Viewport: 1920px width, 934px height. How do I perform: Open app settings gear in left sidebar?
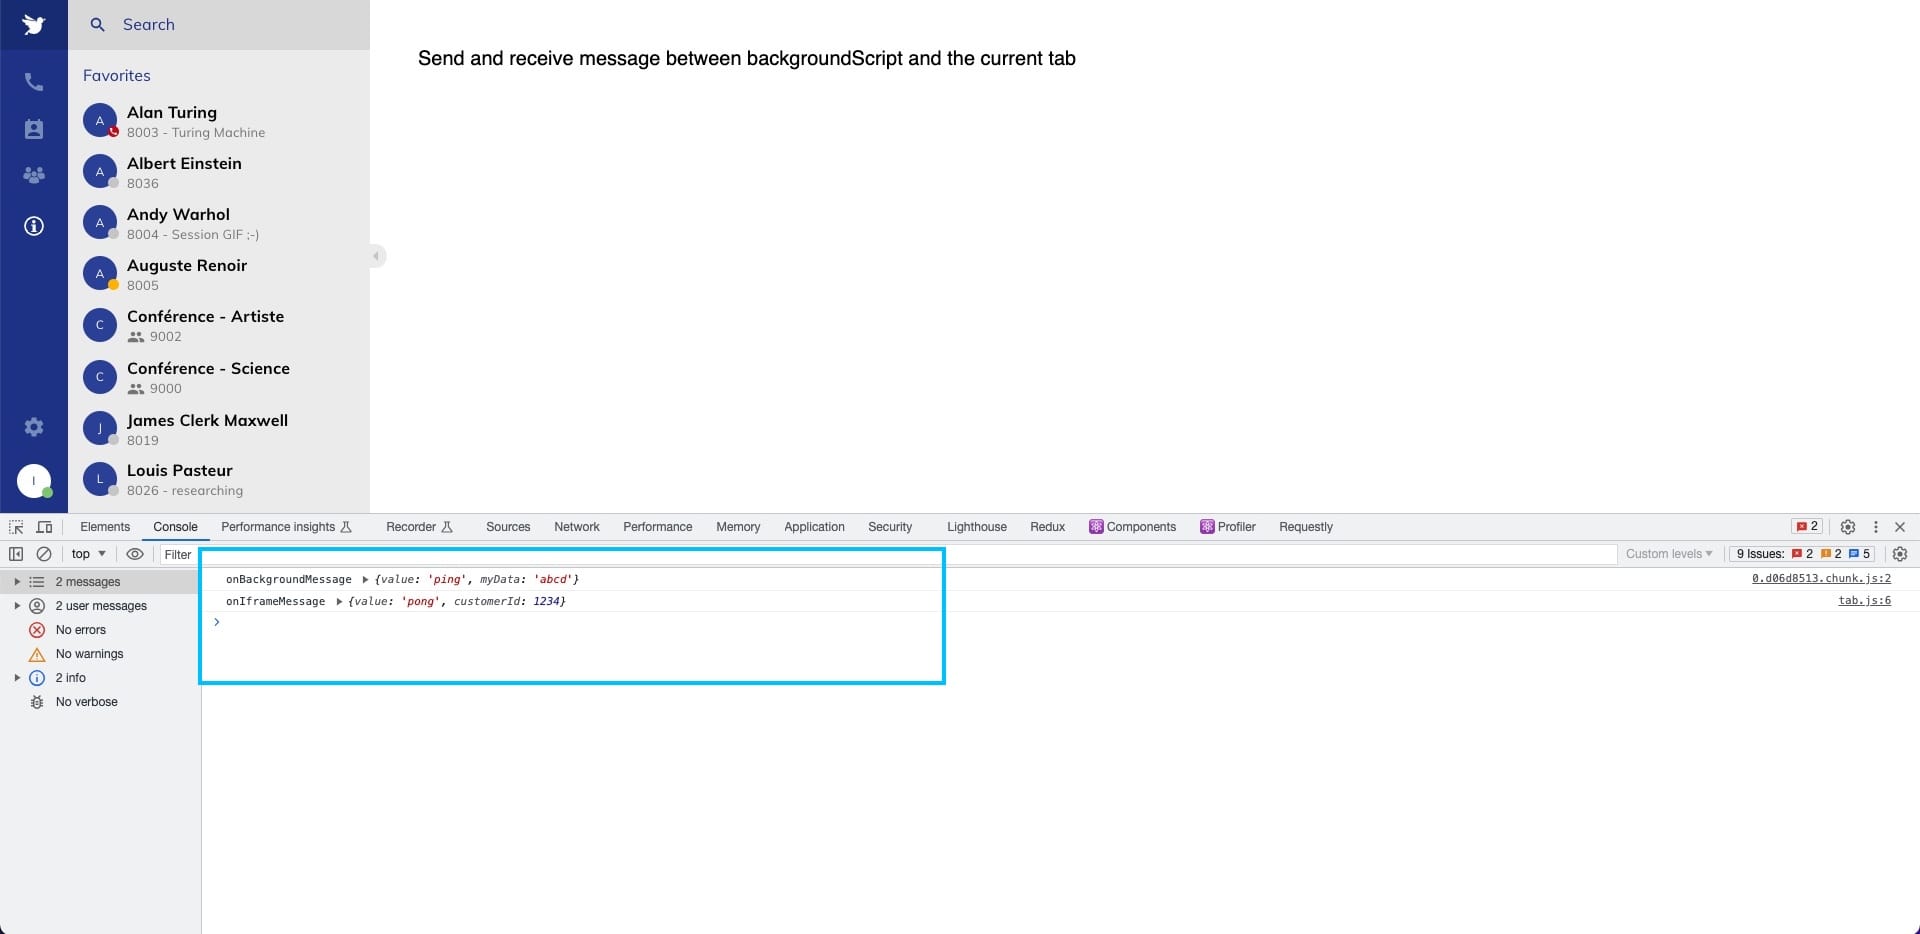[34, 427]
